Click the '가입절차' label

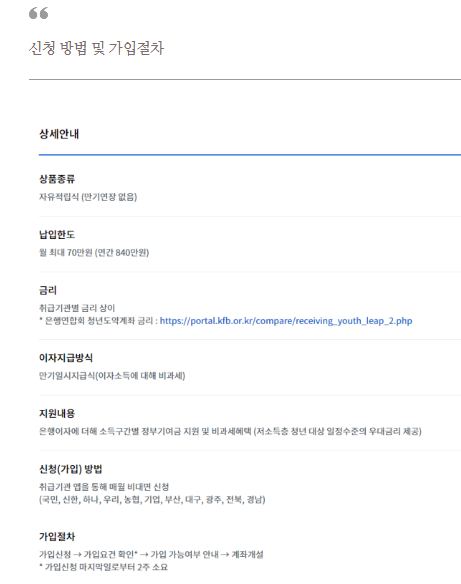(x=57, y=536)
